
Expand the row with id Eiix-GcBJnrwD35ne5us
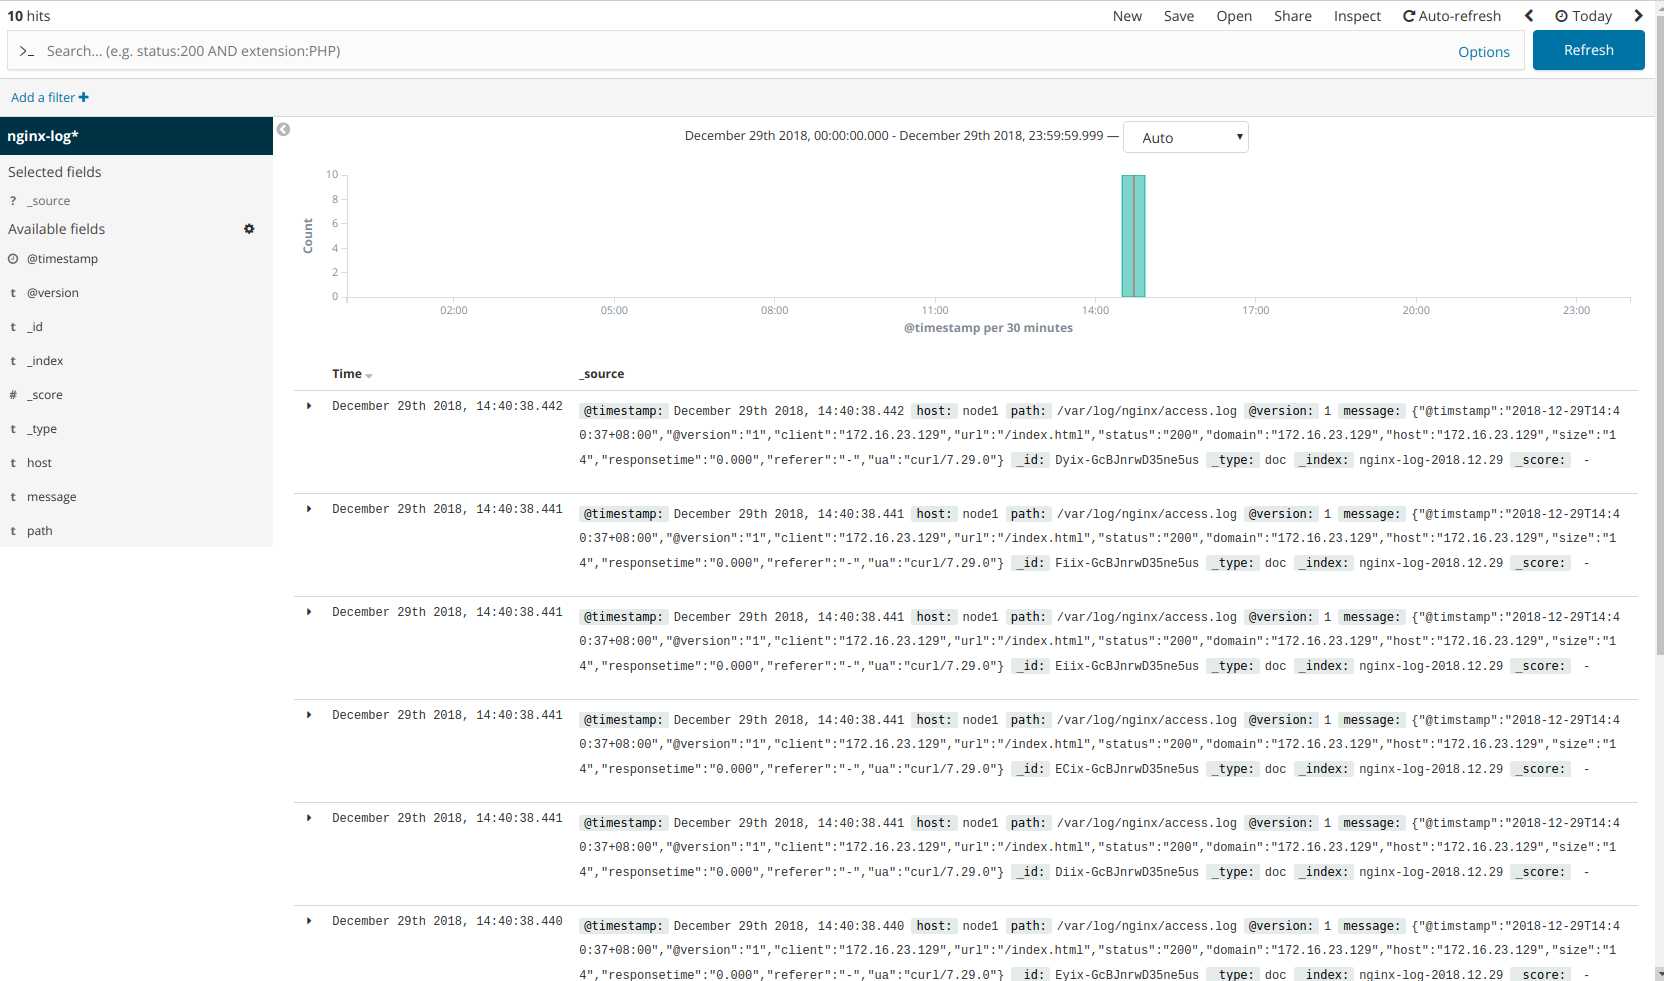(x=309, y=612)
